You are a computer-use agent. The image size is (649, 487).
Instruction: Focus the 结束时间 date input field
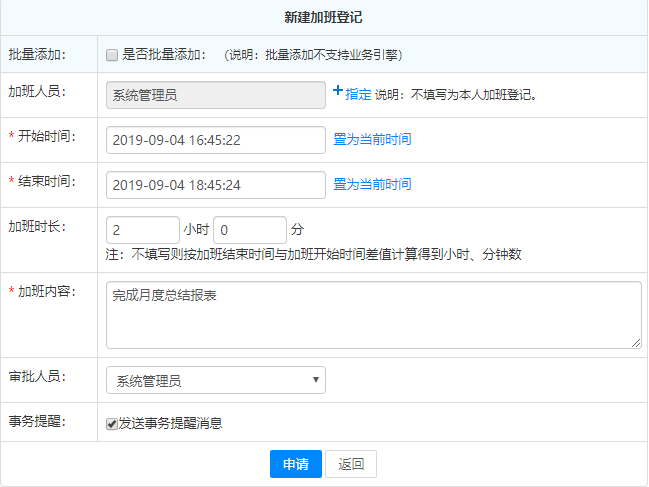coord(215,185)
